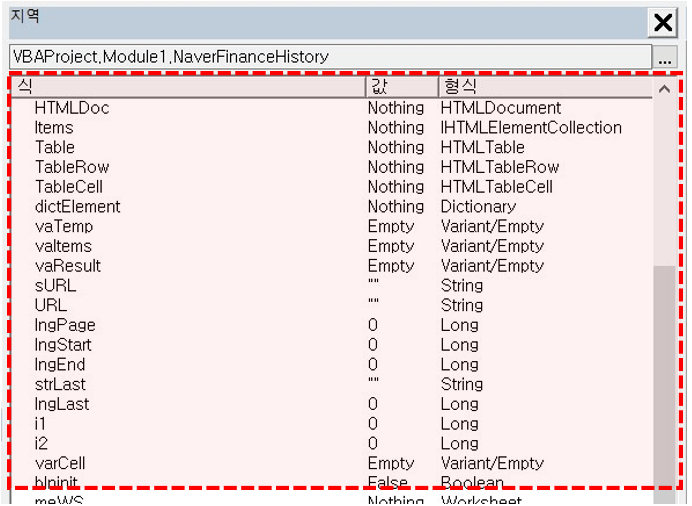This screenshot has height=506, width=692.
Task: Click the 값 column header
Action: click(402, 86)
